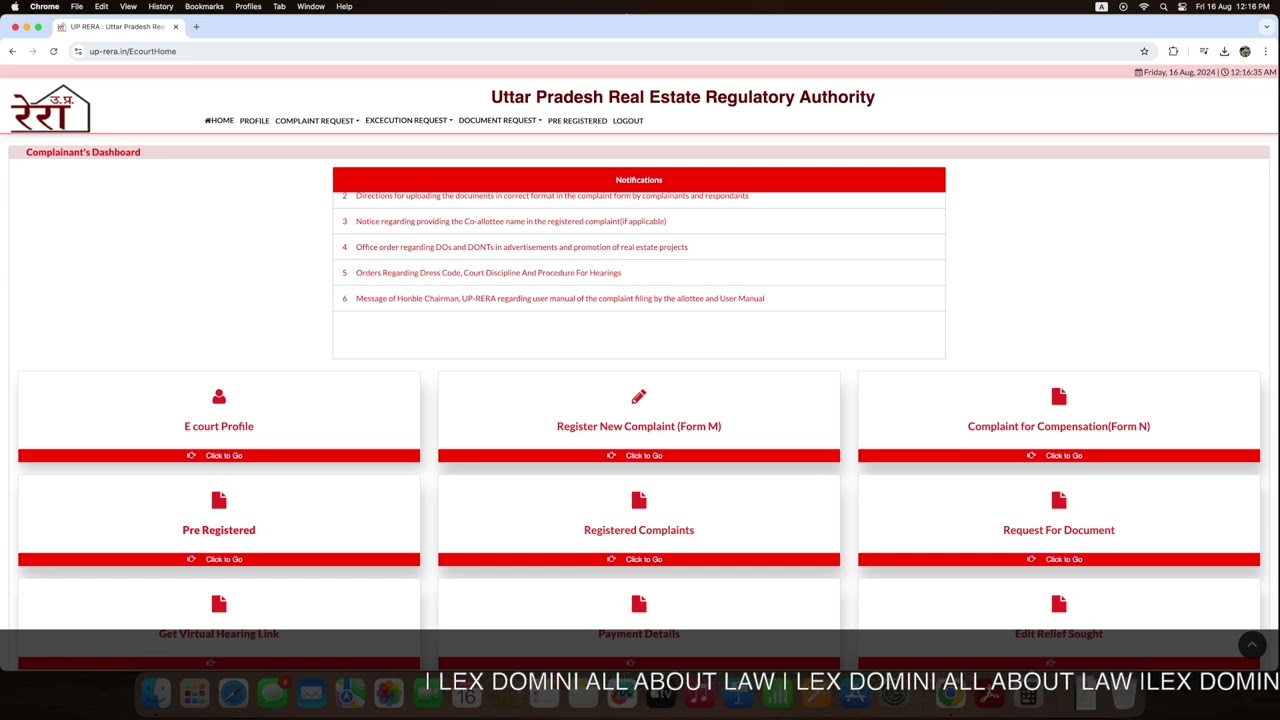
Task: Click the Payment Details document icon
Action: (639, 604)
